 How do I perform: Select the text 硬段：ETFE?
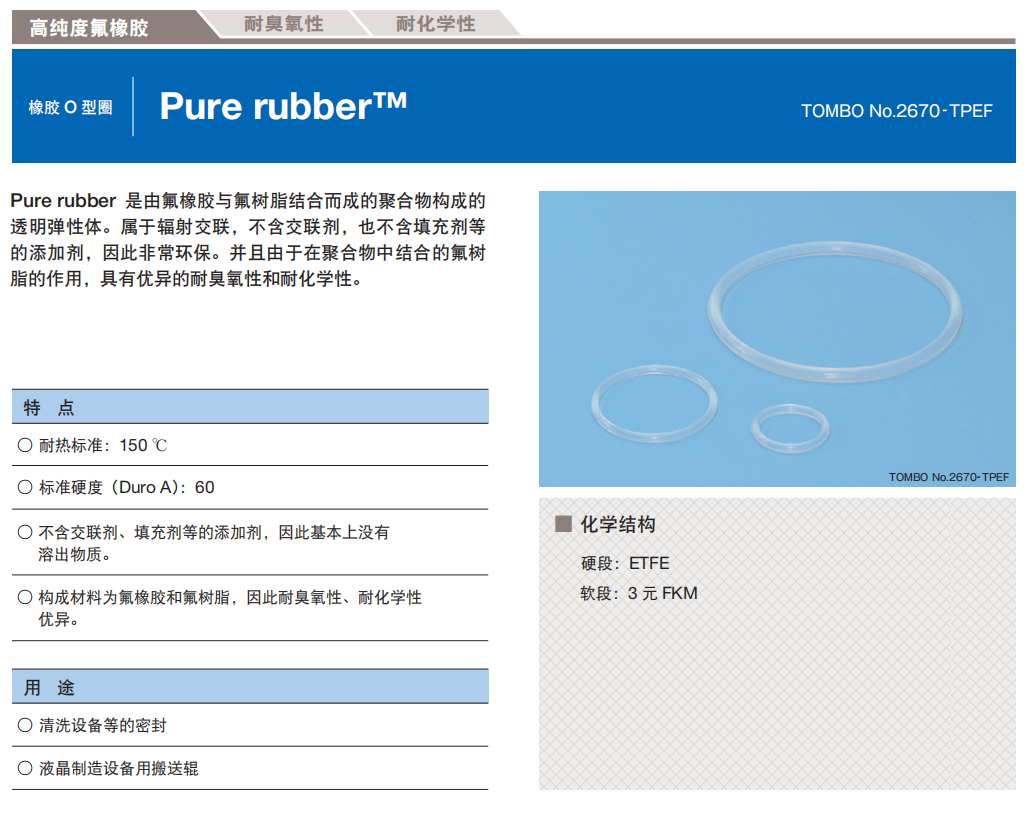click(624, 563)
